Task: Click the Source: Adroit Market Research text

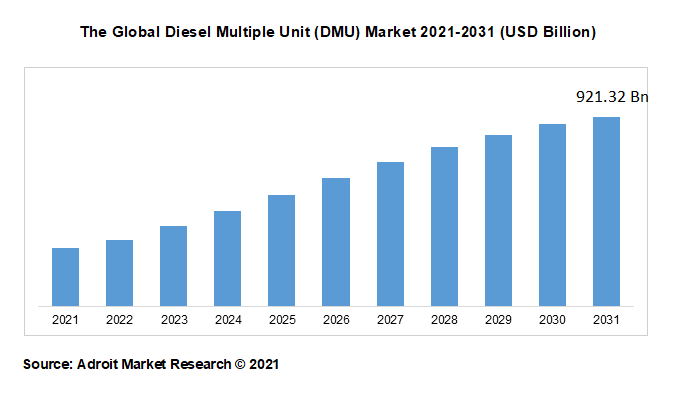Action: point(151,364)
